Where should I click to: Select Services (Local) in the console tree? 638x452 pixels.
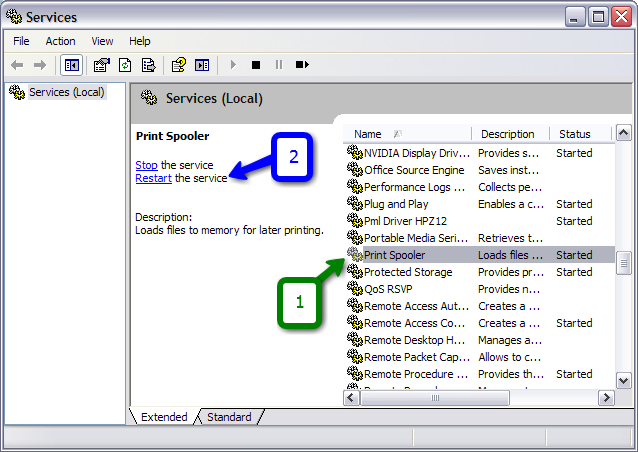click(x=67, y=92)
